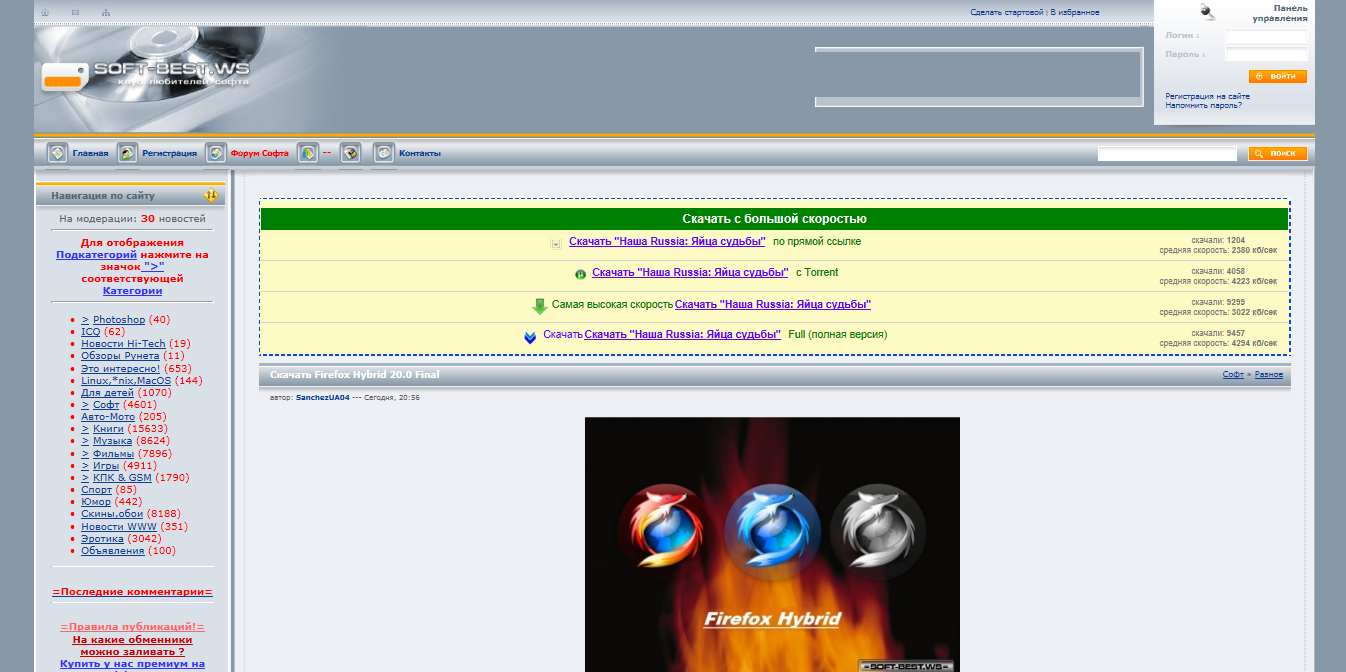Click the Full (полная версия) download link

coord(683,334)
